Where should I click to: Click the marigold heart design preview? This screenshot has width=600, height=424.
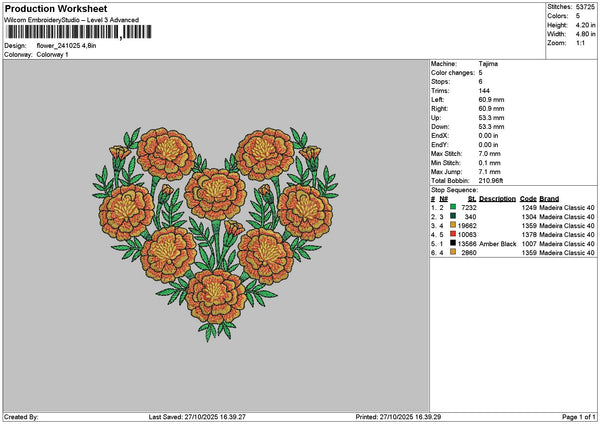click(215, 234)
